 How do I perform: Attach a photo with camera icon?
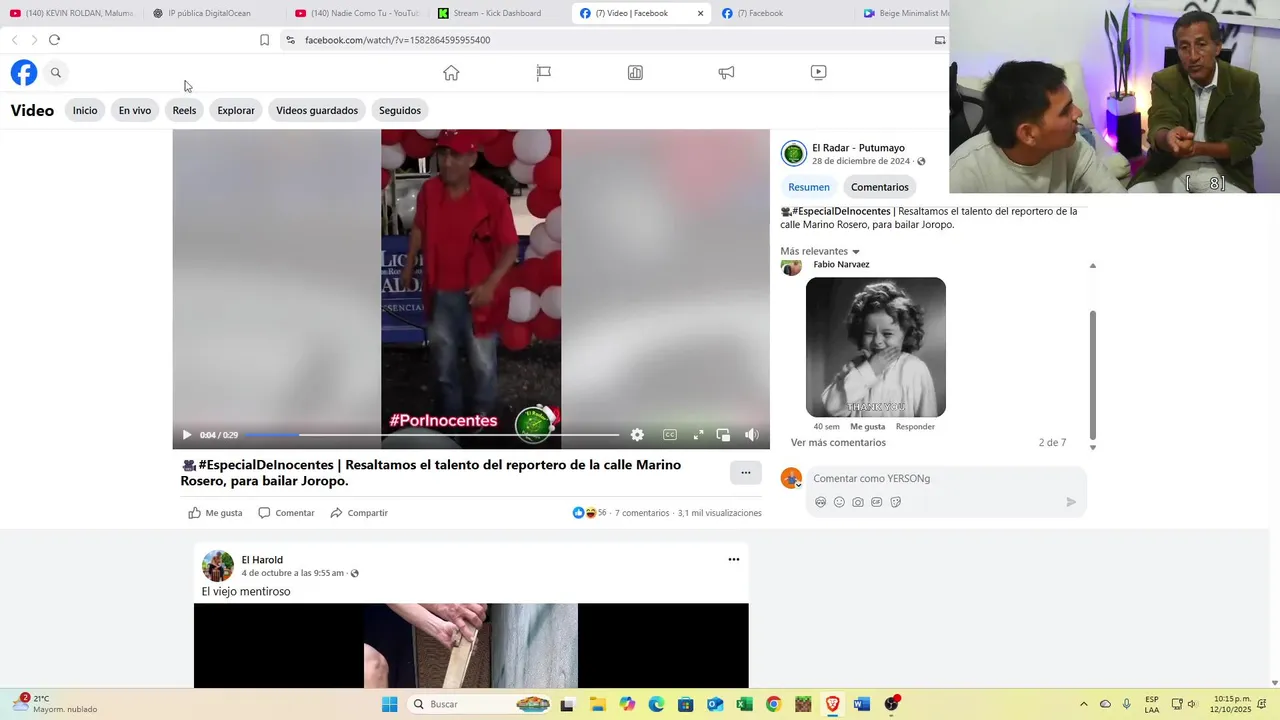pyautogui.click(x=858, y=502)
